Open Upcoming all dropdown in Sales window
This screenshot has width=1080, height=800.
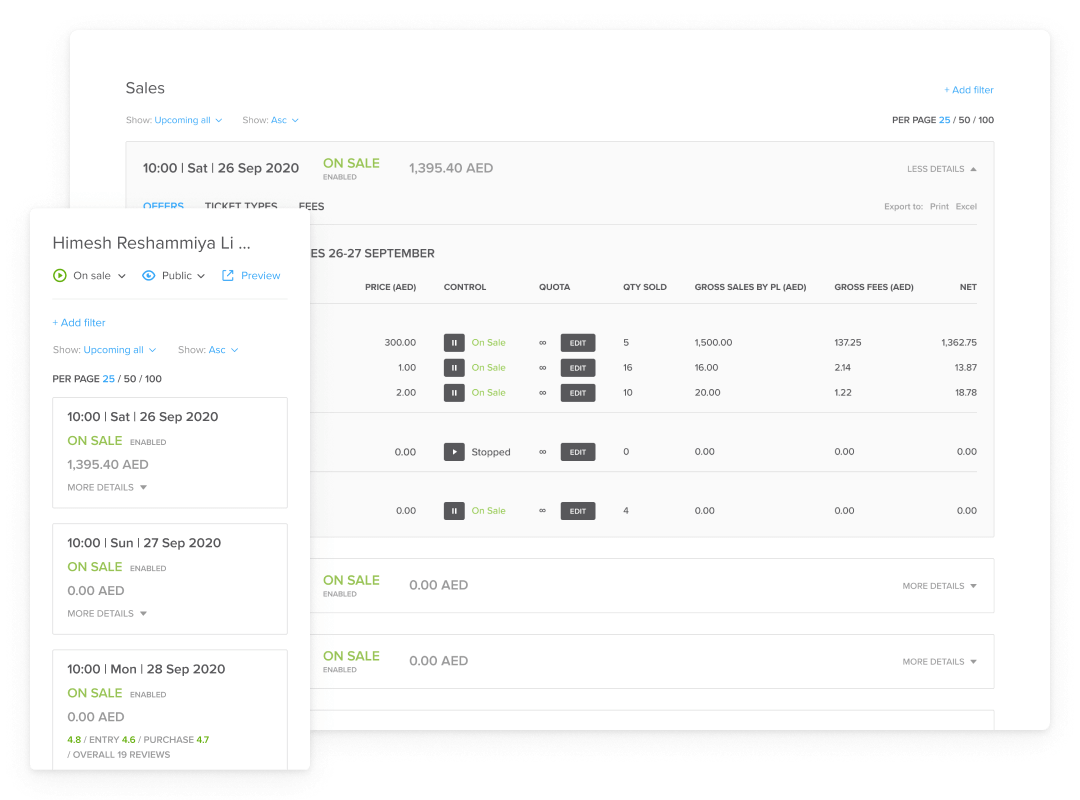[188, 120]
